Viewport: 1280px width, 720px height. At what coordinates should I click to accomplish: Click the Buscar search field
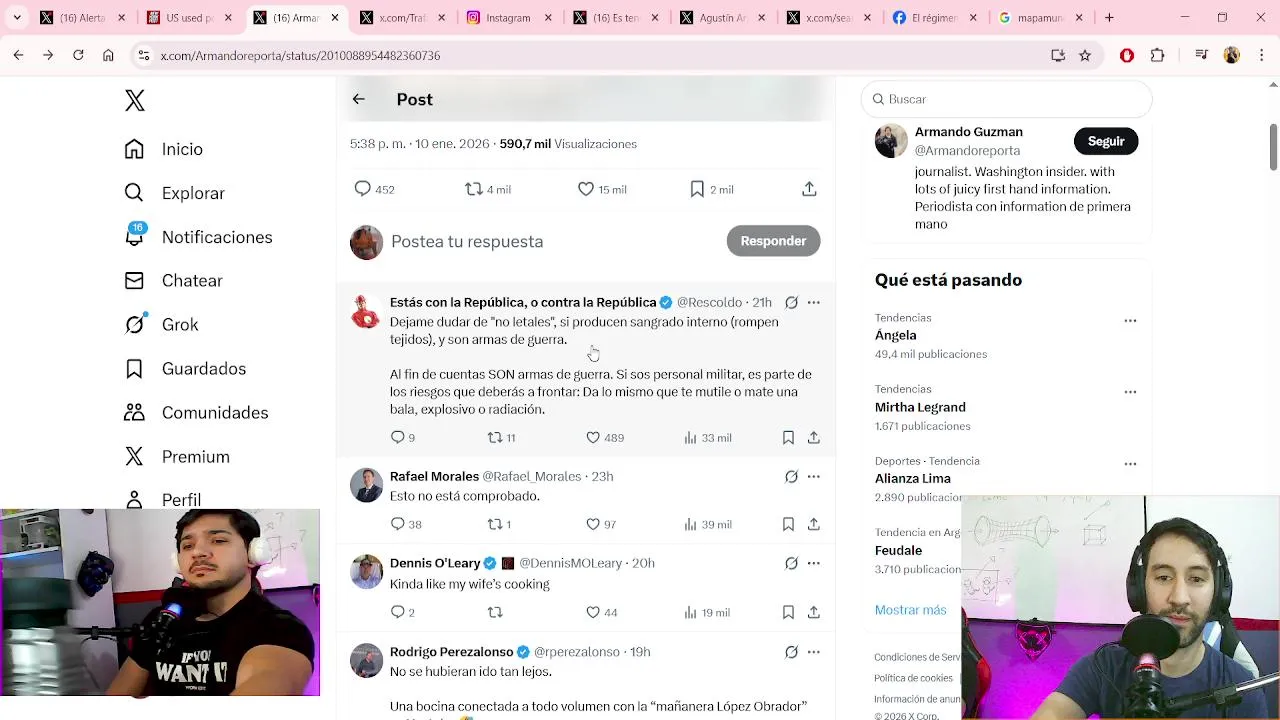1006,99
